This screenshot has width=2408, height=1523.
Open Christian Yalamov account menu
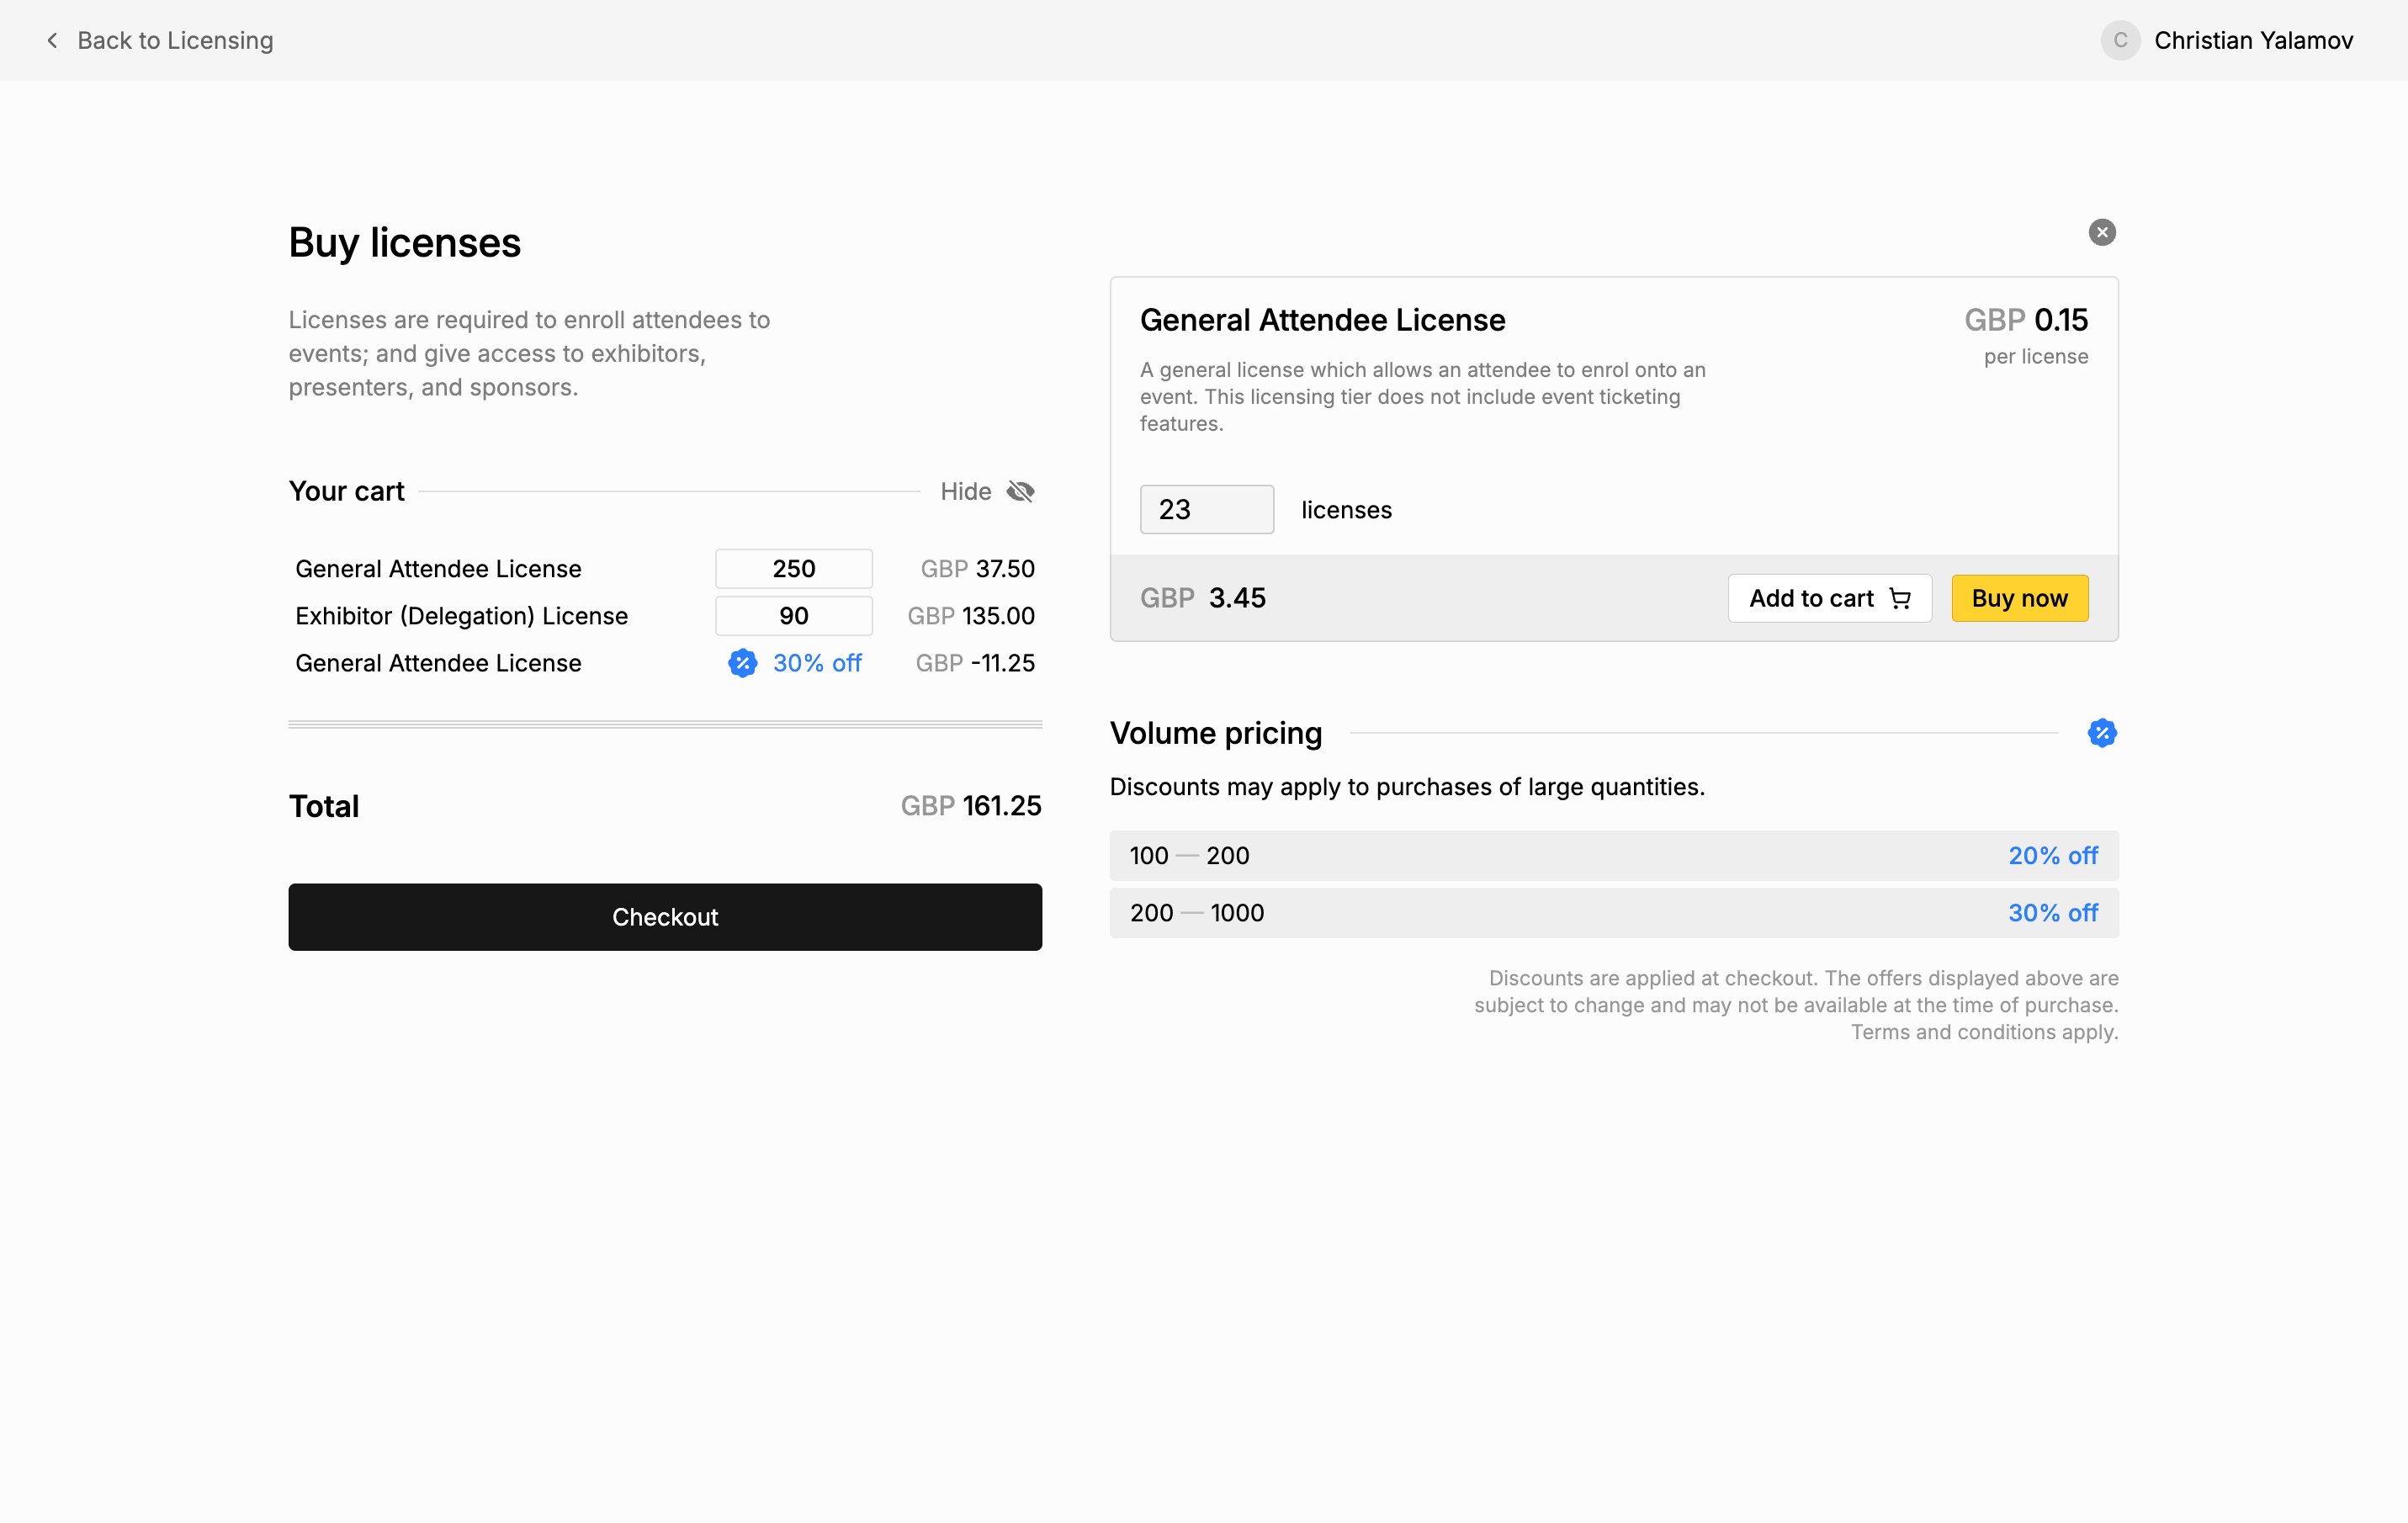2252,40
